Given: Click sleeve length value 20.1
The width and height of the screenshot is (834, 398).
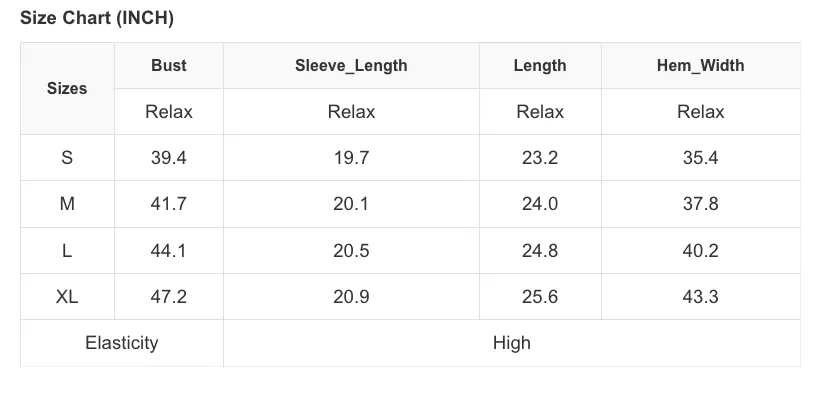Looking at the screenshot, I should coord(351,204).
